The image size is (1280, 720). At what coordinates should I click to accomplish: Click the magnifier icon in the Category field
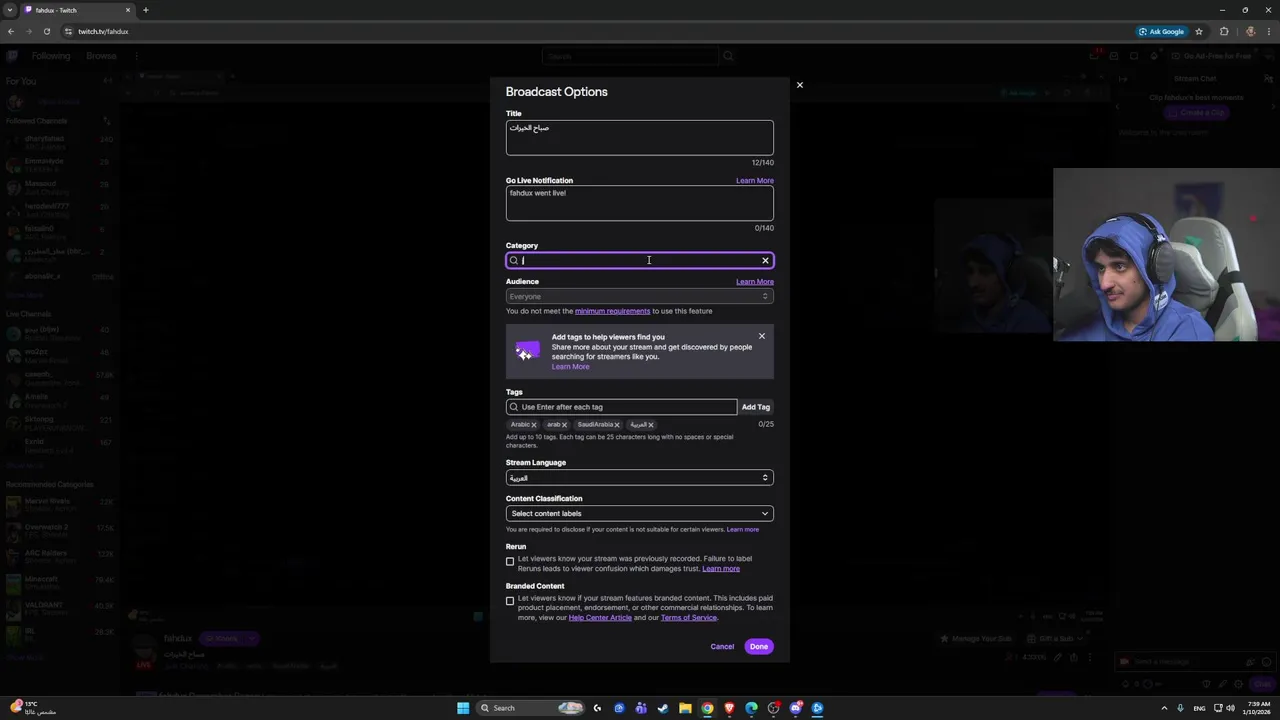(x=514, y=261)
